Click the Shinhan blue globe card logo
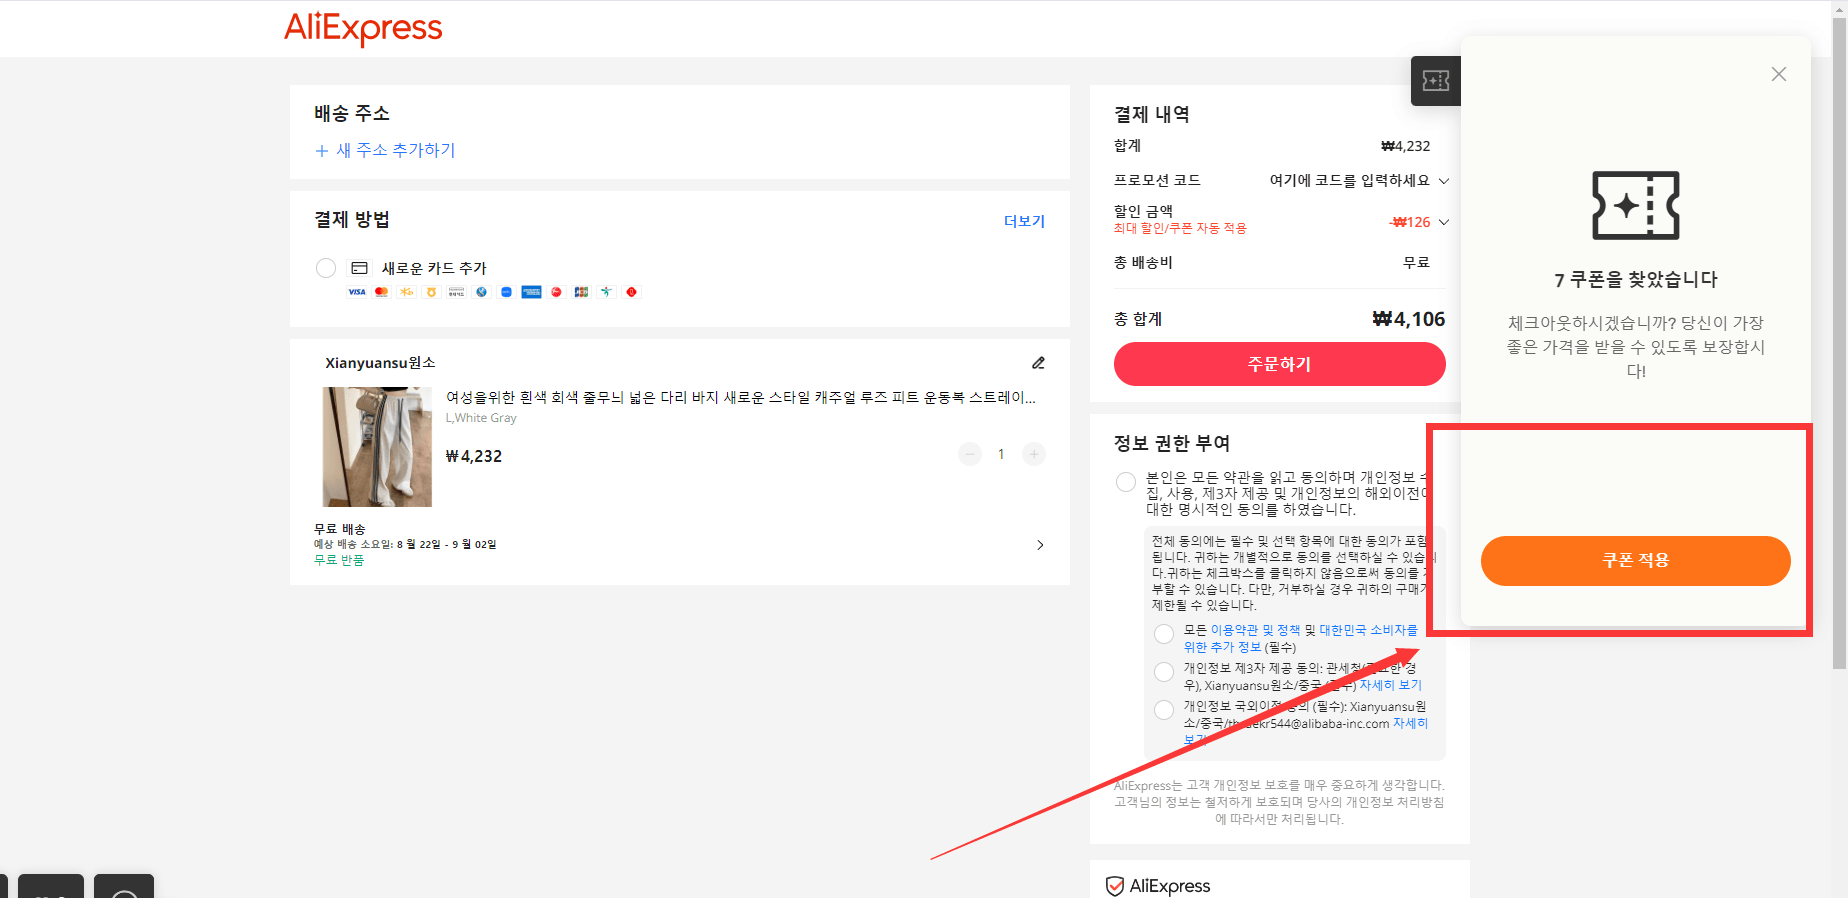This screenshot has width=1848, height=898. (481, 292)
